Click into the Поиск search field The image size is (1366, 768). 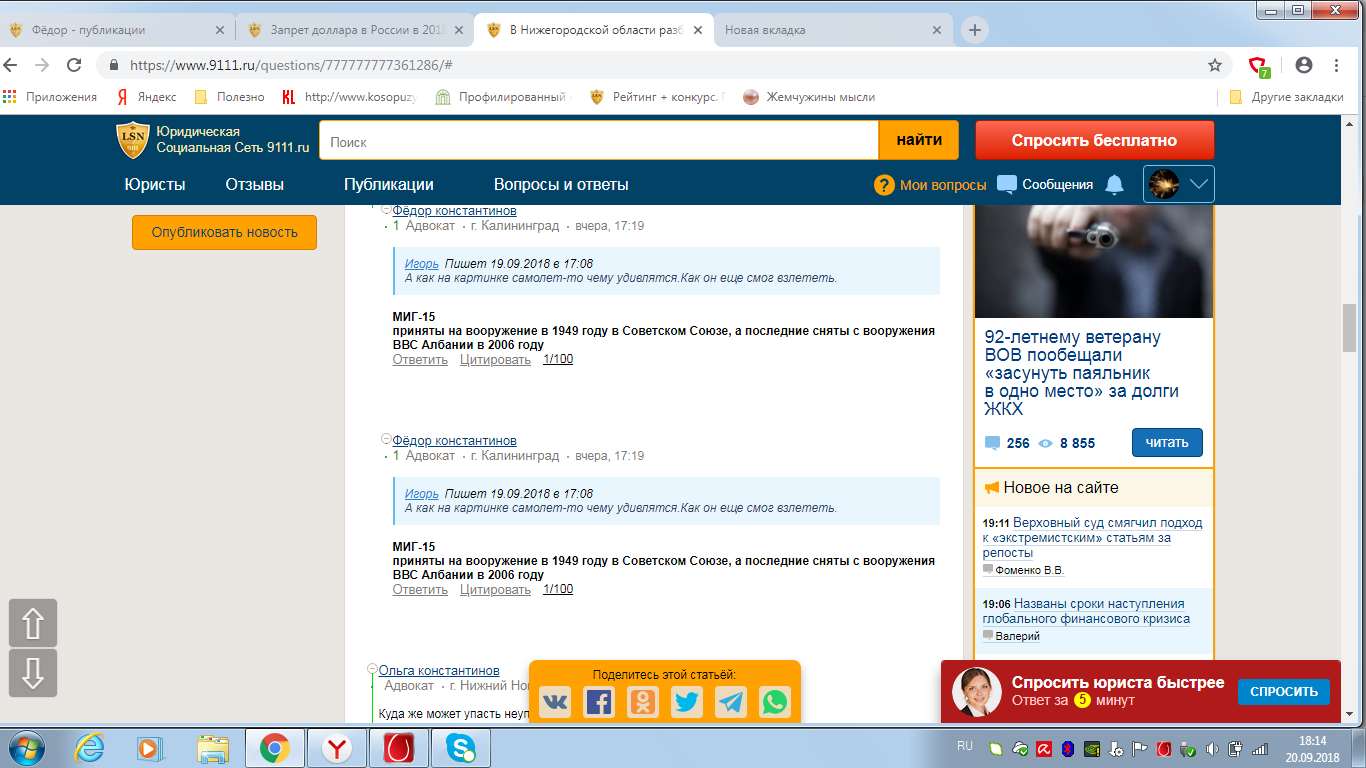pyautogui.click(x=598, y=142)
